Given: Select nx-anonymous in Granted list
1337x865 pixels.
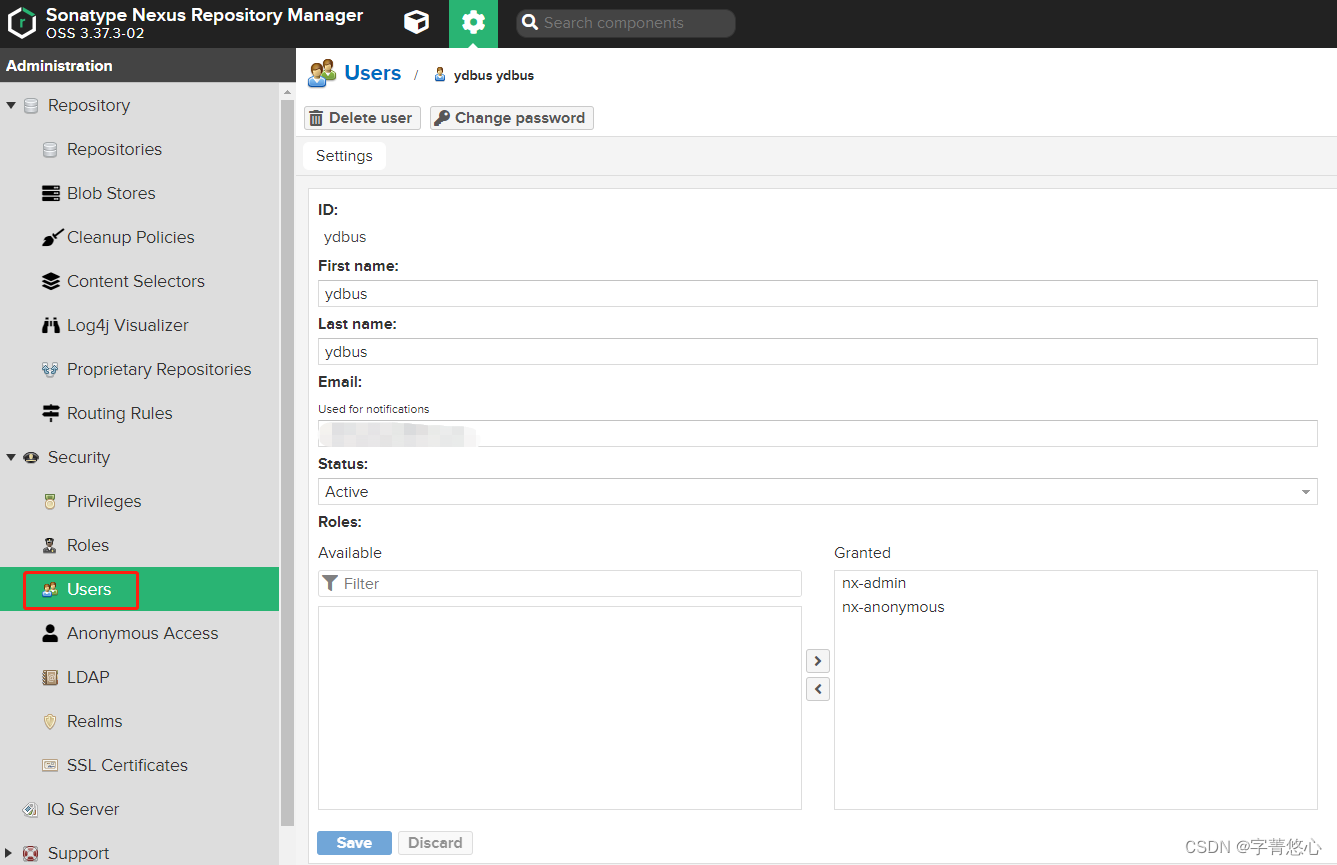Looking at the screenshot, I should pos(893,607).
